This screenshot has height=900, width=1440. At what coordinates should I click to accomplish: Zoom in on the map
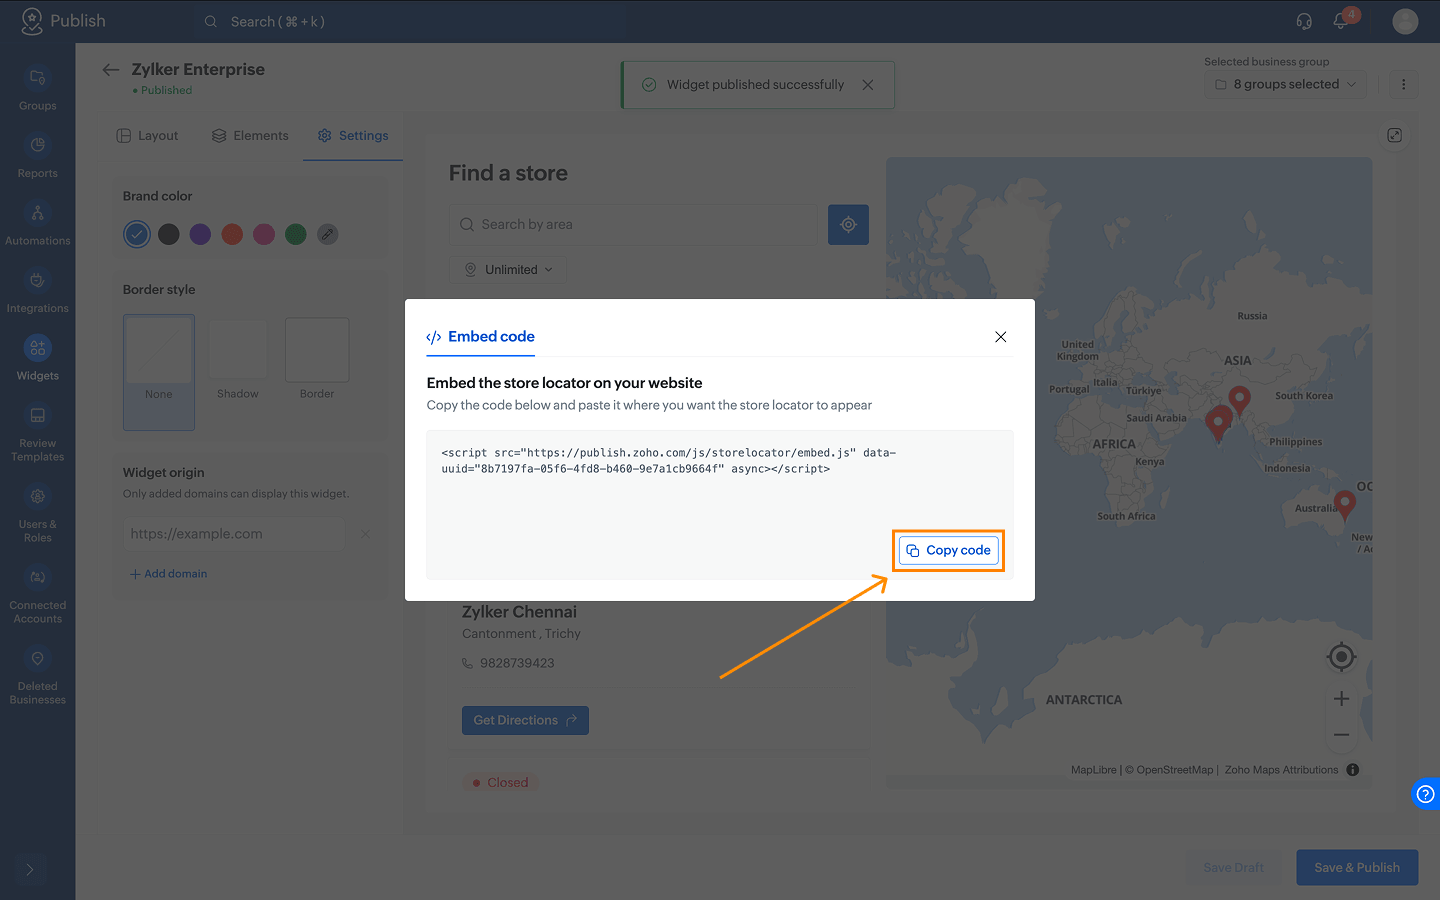point(1341,699)
